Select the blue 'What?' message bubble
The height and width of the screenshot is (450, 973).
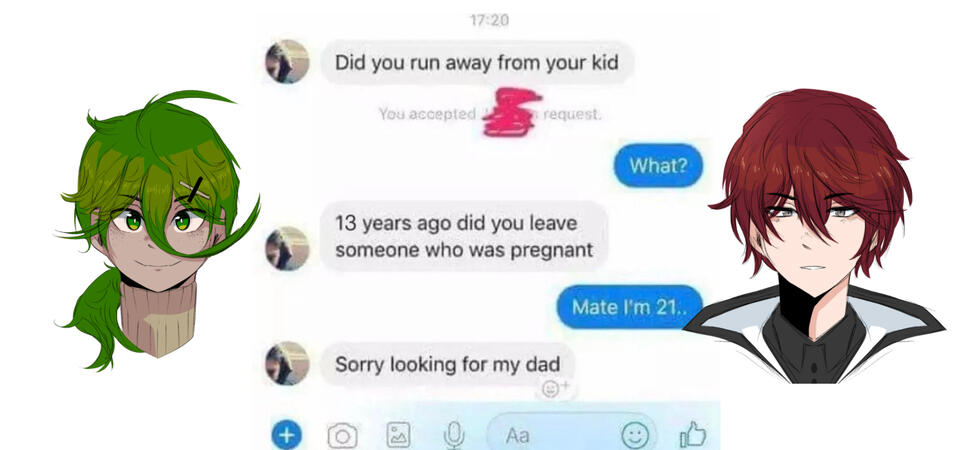[x=658, y=165]
